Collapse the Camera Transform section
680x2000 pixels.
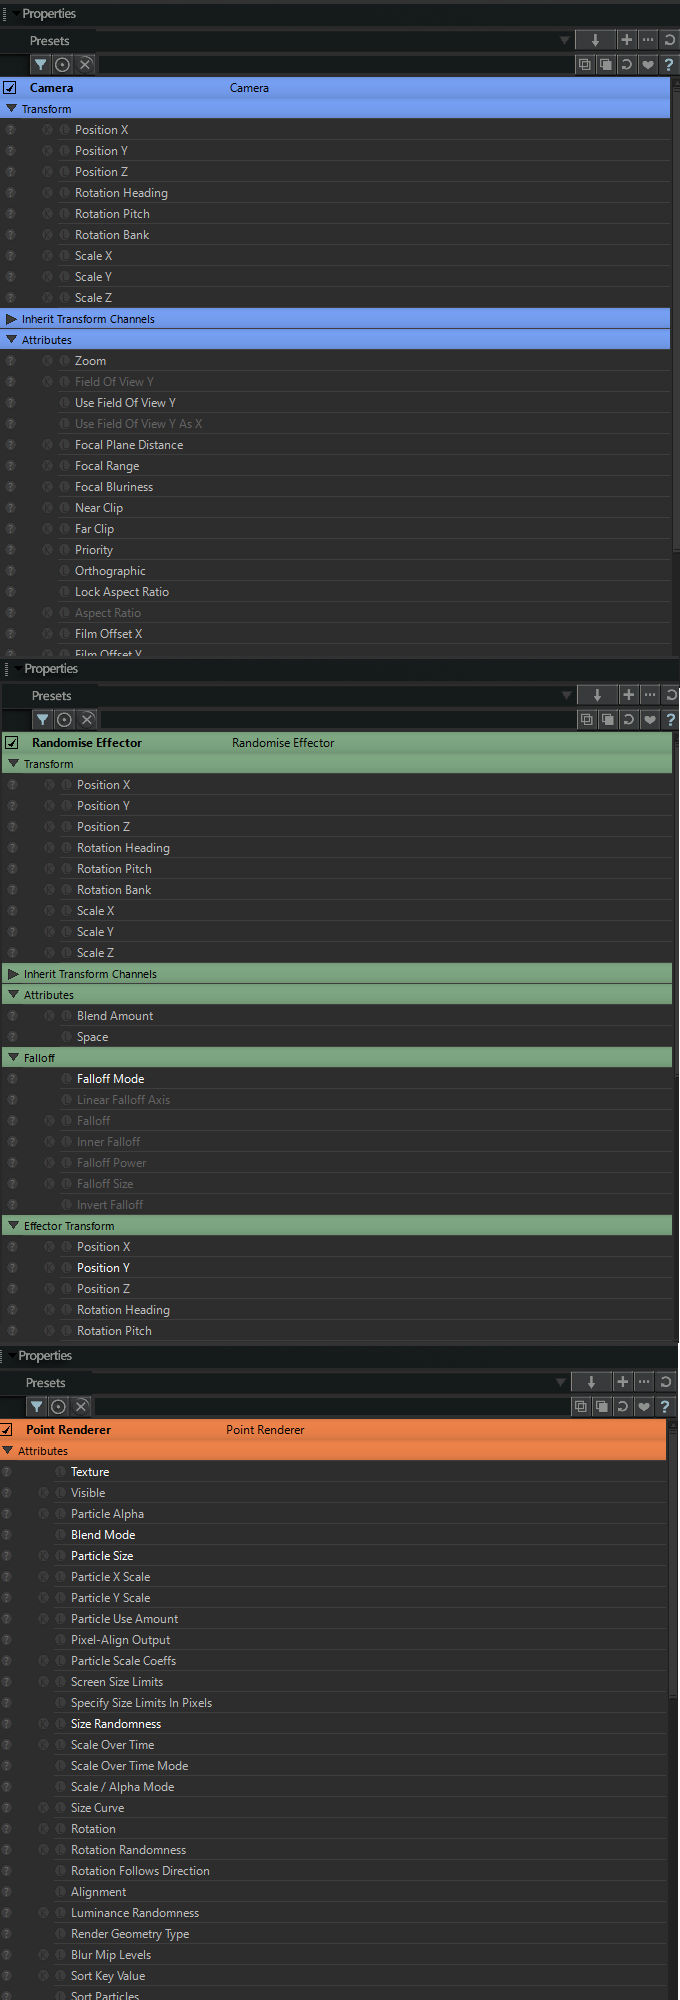tap(12, 109)
